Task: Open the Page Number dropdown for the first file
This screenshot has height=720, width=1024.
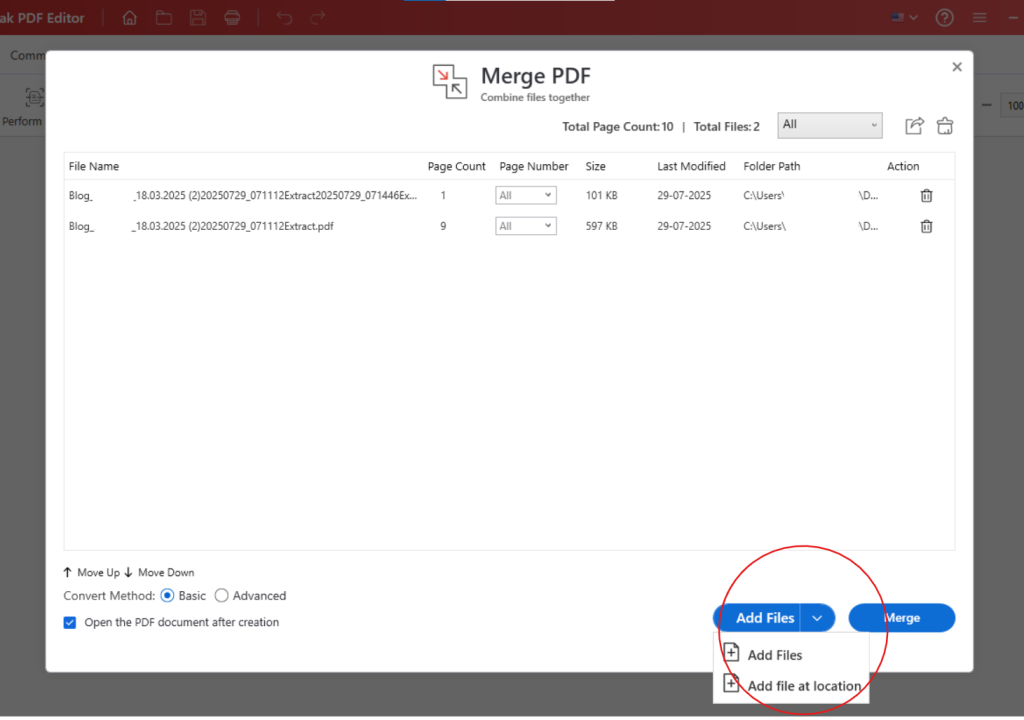Action: [x=525, y=195]
